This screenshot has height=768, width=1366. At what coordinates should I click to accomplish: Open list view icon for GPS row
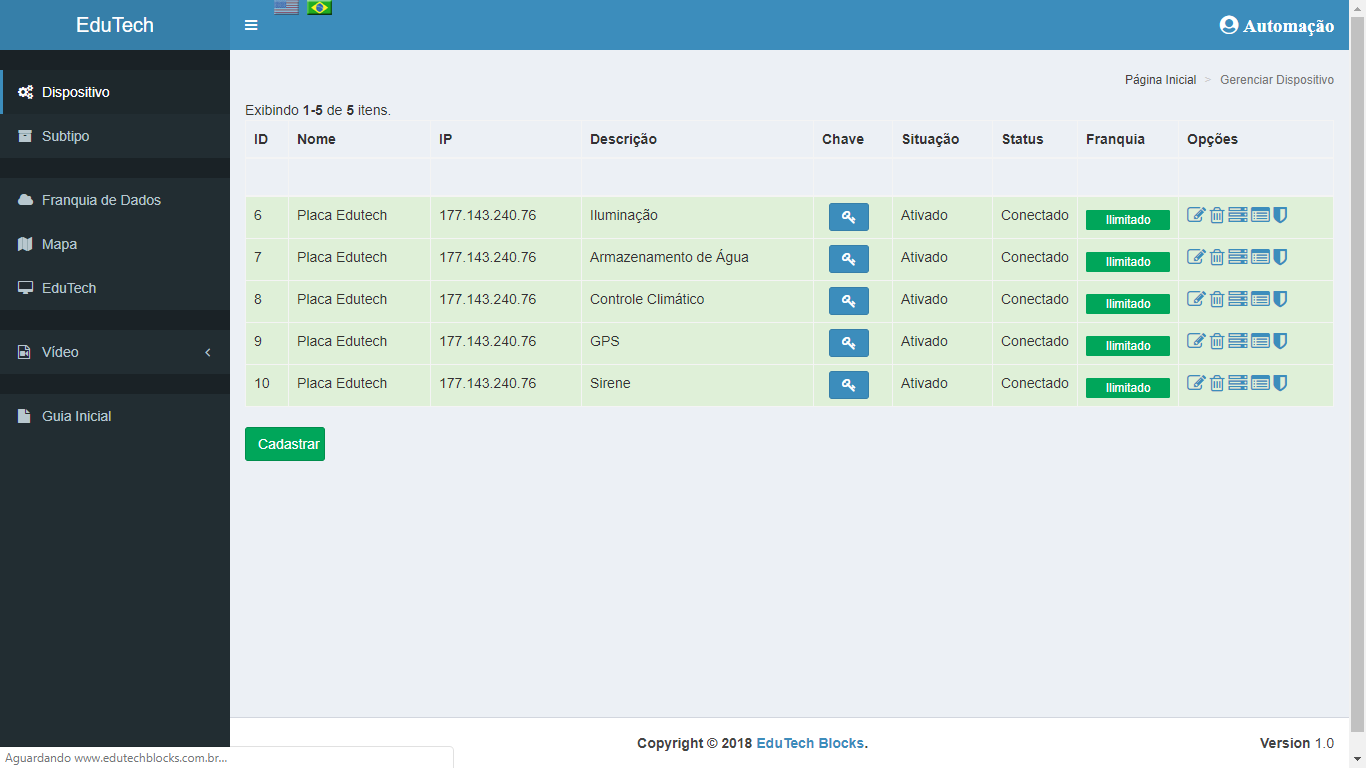(x=1260, y=341)
